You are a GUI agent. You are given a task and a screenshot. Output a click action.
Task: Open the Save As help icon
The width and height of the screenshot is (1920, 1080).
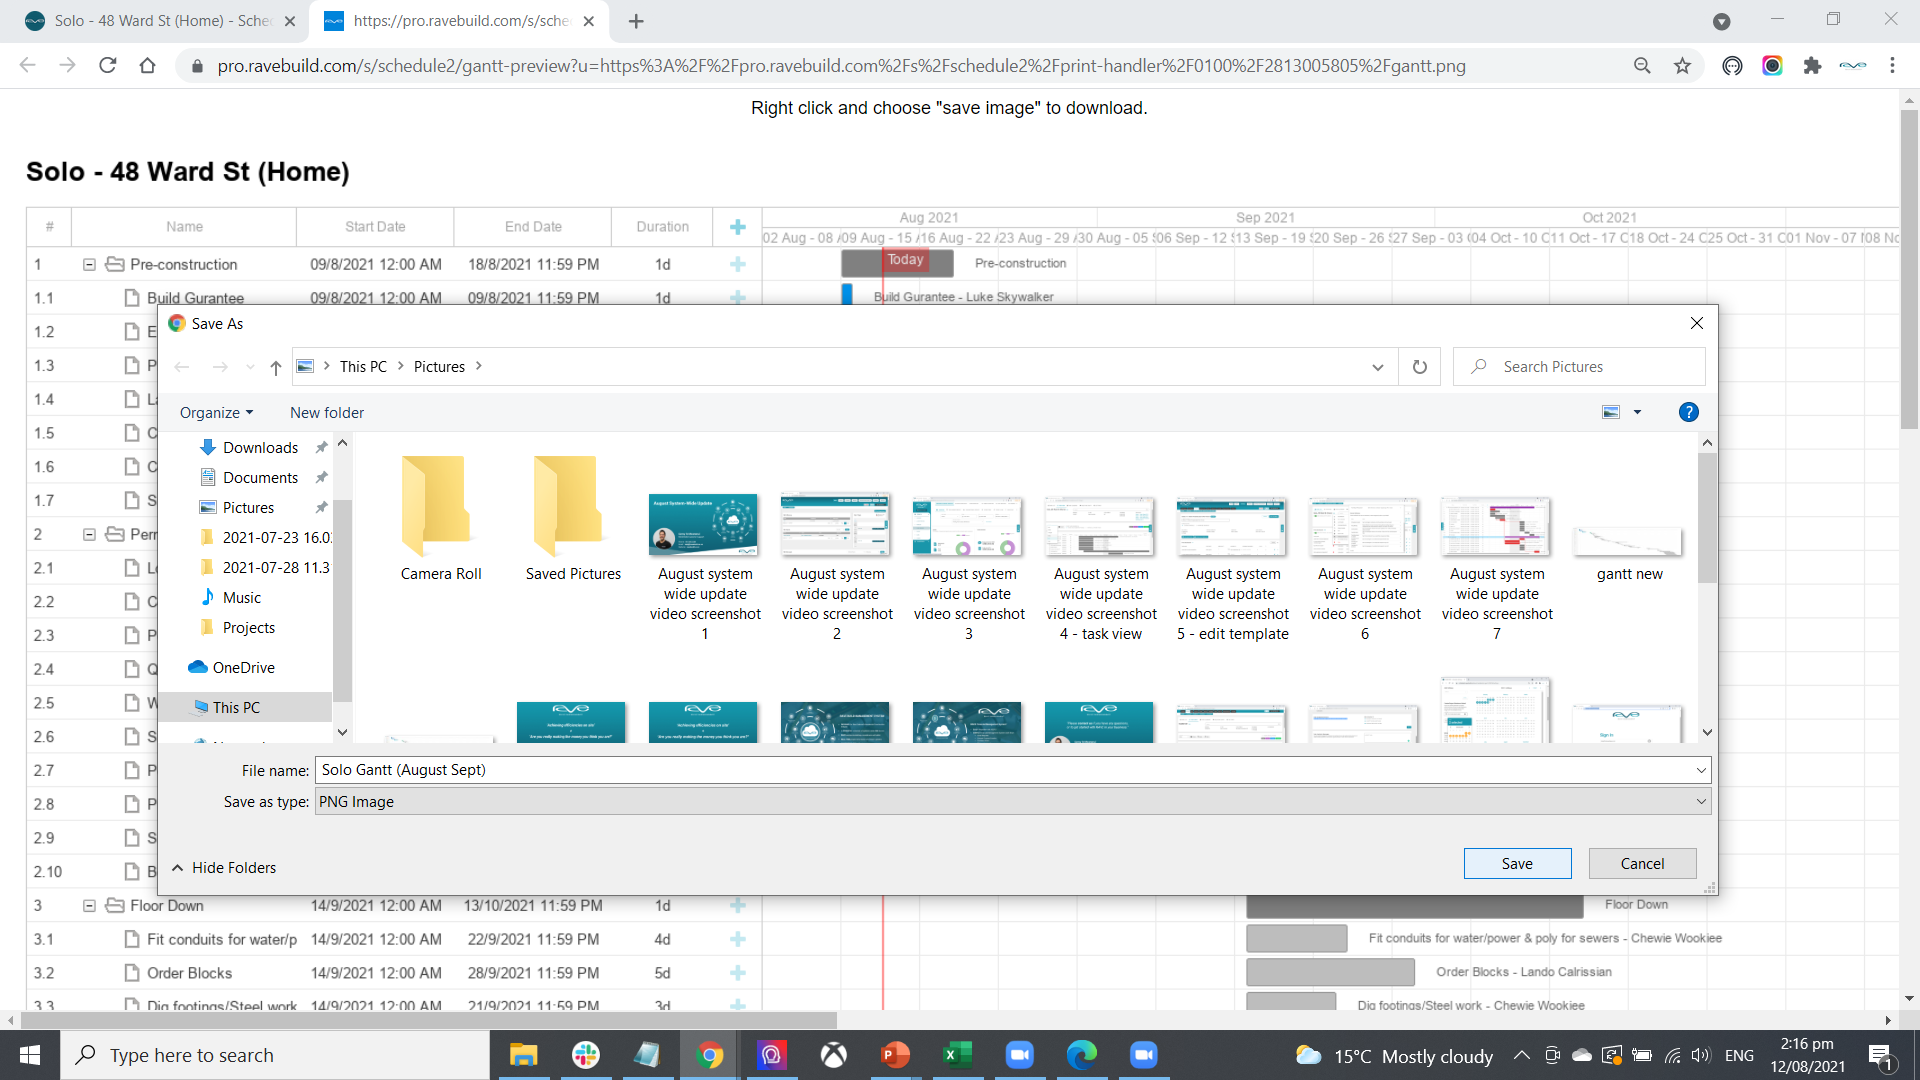(1688, 412)
